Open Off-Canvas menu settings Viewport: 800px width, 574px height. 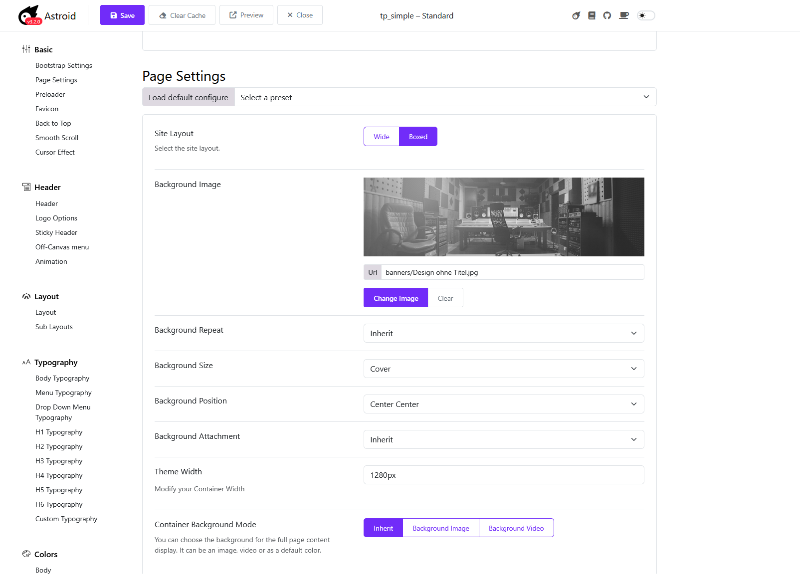click(62, 246)
